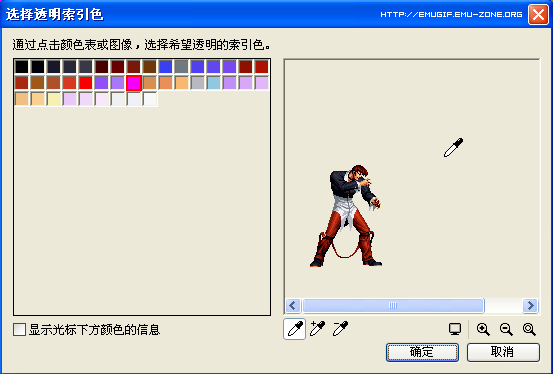This screenshot has height=374, width=553.
Task: Click the right scroll arrow under the preview
Action: pos(530,305)
